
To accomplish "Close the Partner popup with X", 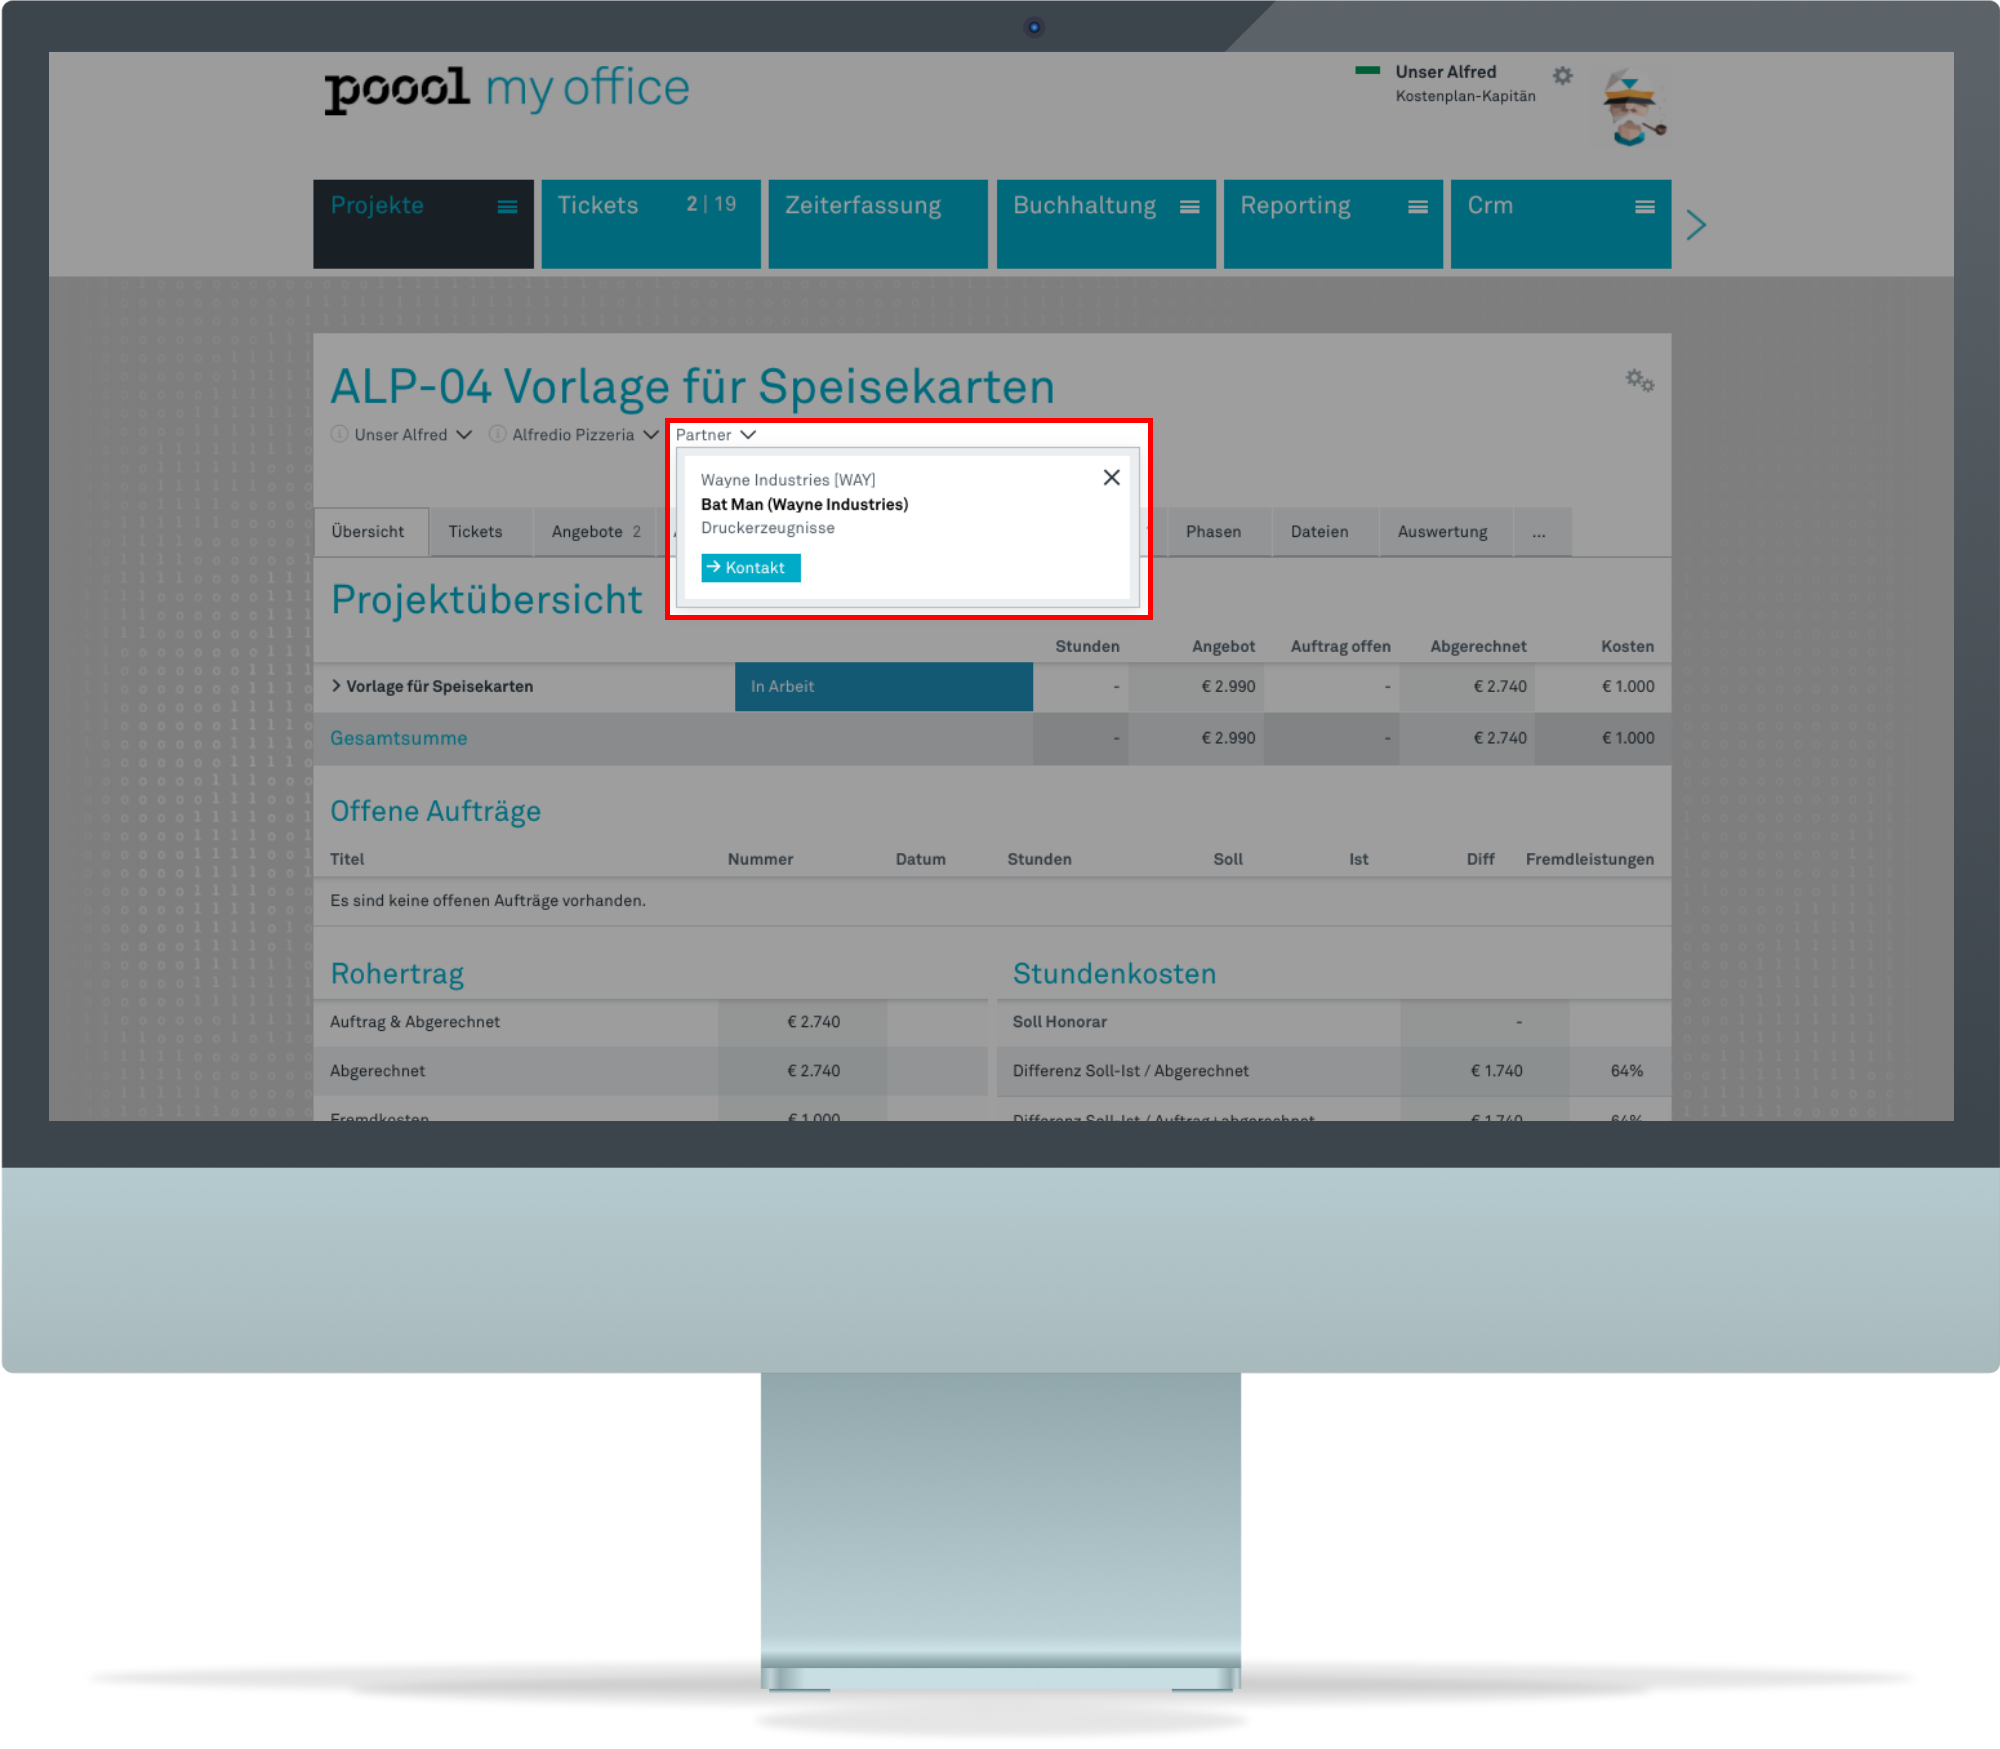I will (1112, 476).
